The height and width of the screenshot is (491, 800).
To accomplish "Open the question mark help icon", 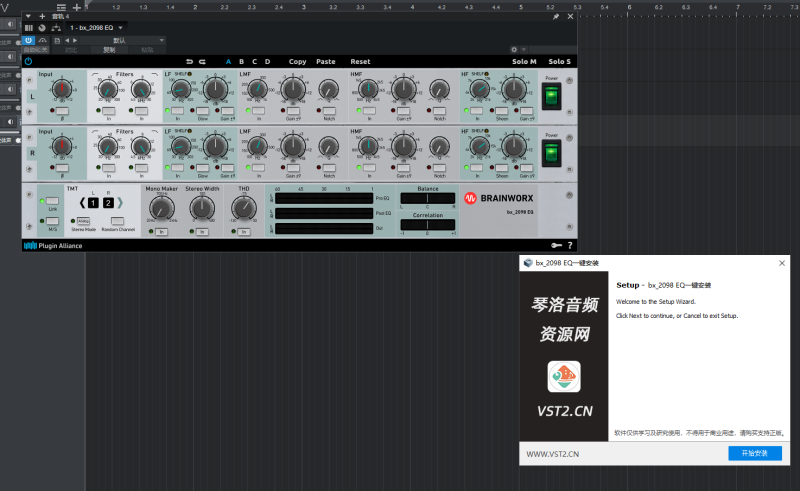I will pos(570,245).
